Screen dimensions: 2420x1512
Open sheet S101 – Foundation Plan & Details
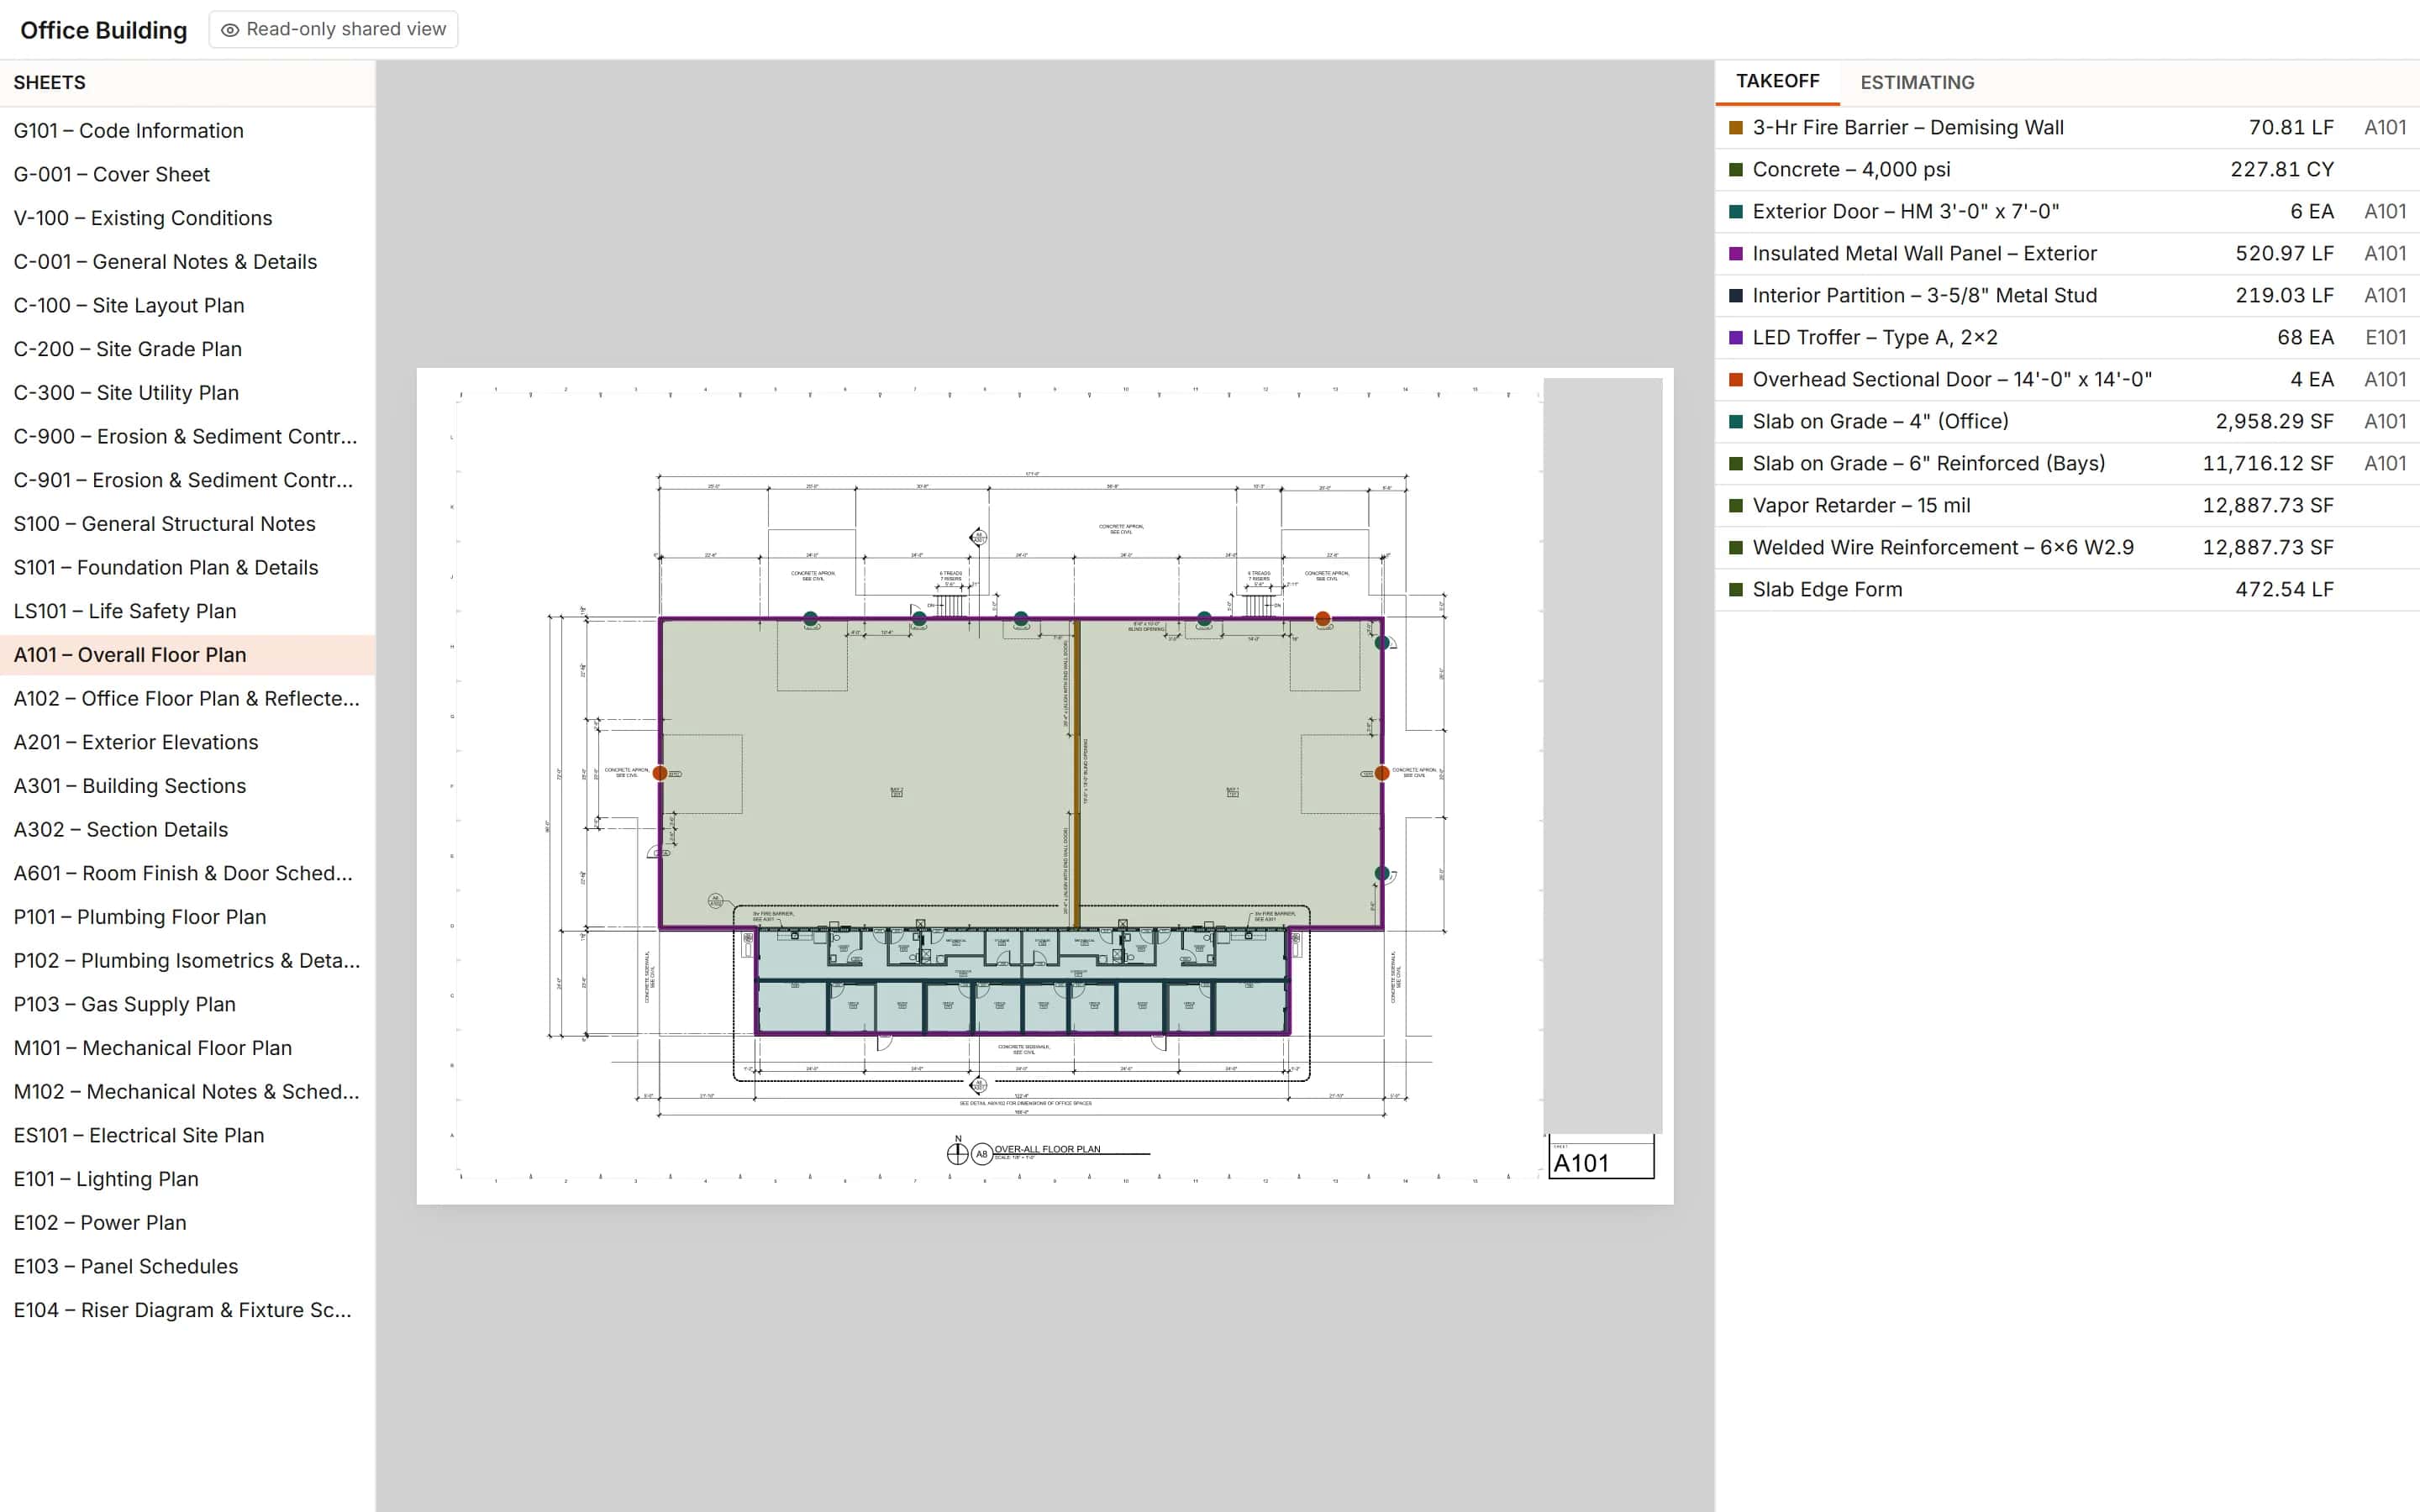[187, 567]
